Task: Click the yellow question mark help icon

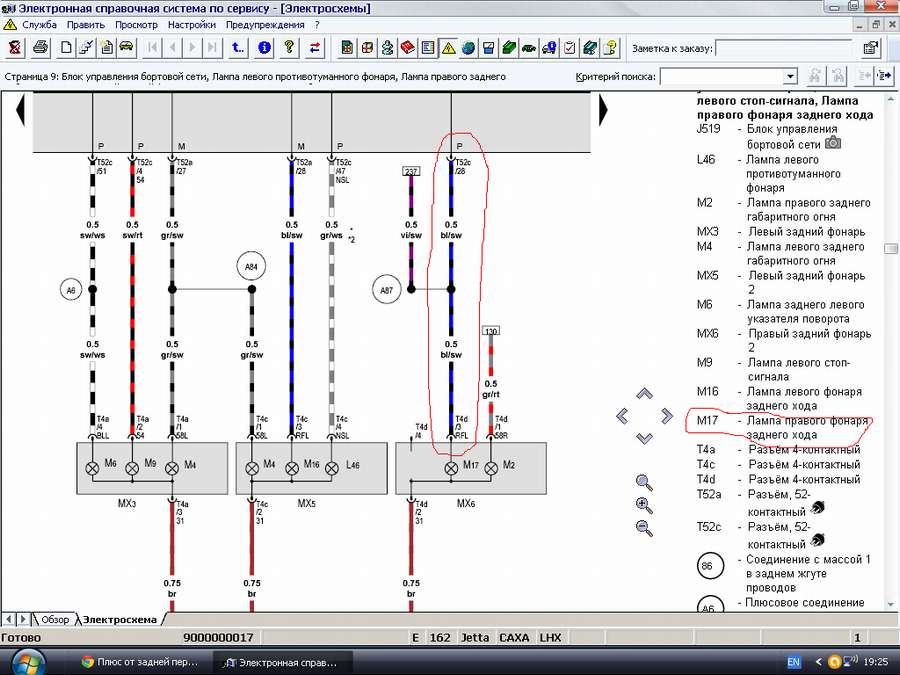Action: (290, 48)
